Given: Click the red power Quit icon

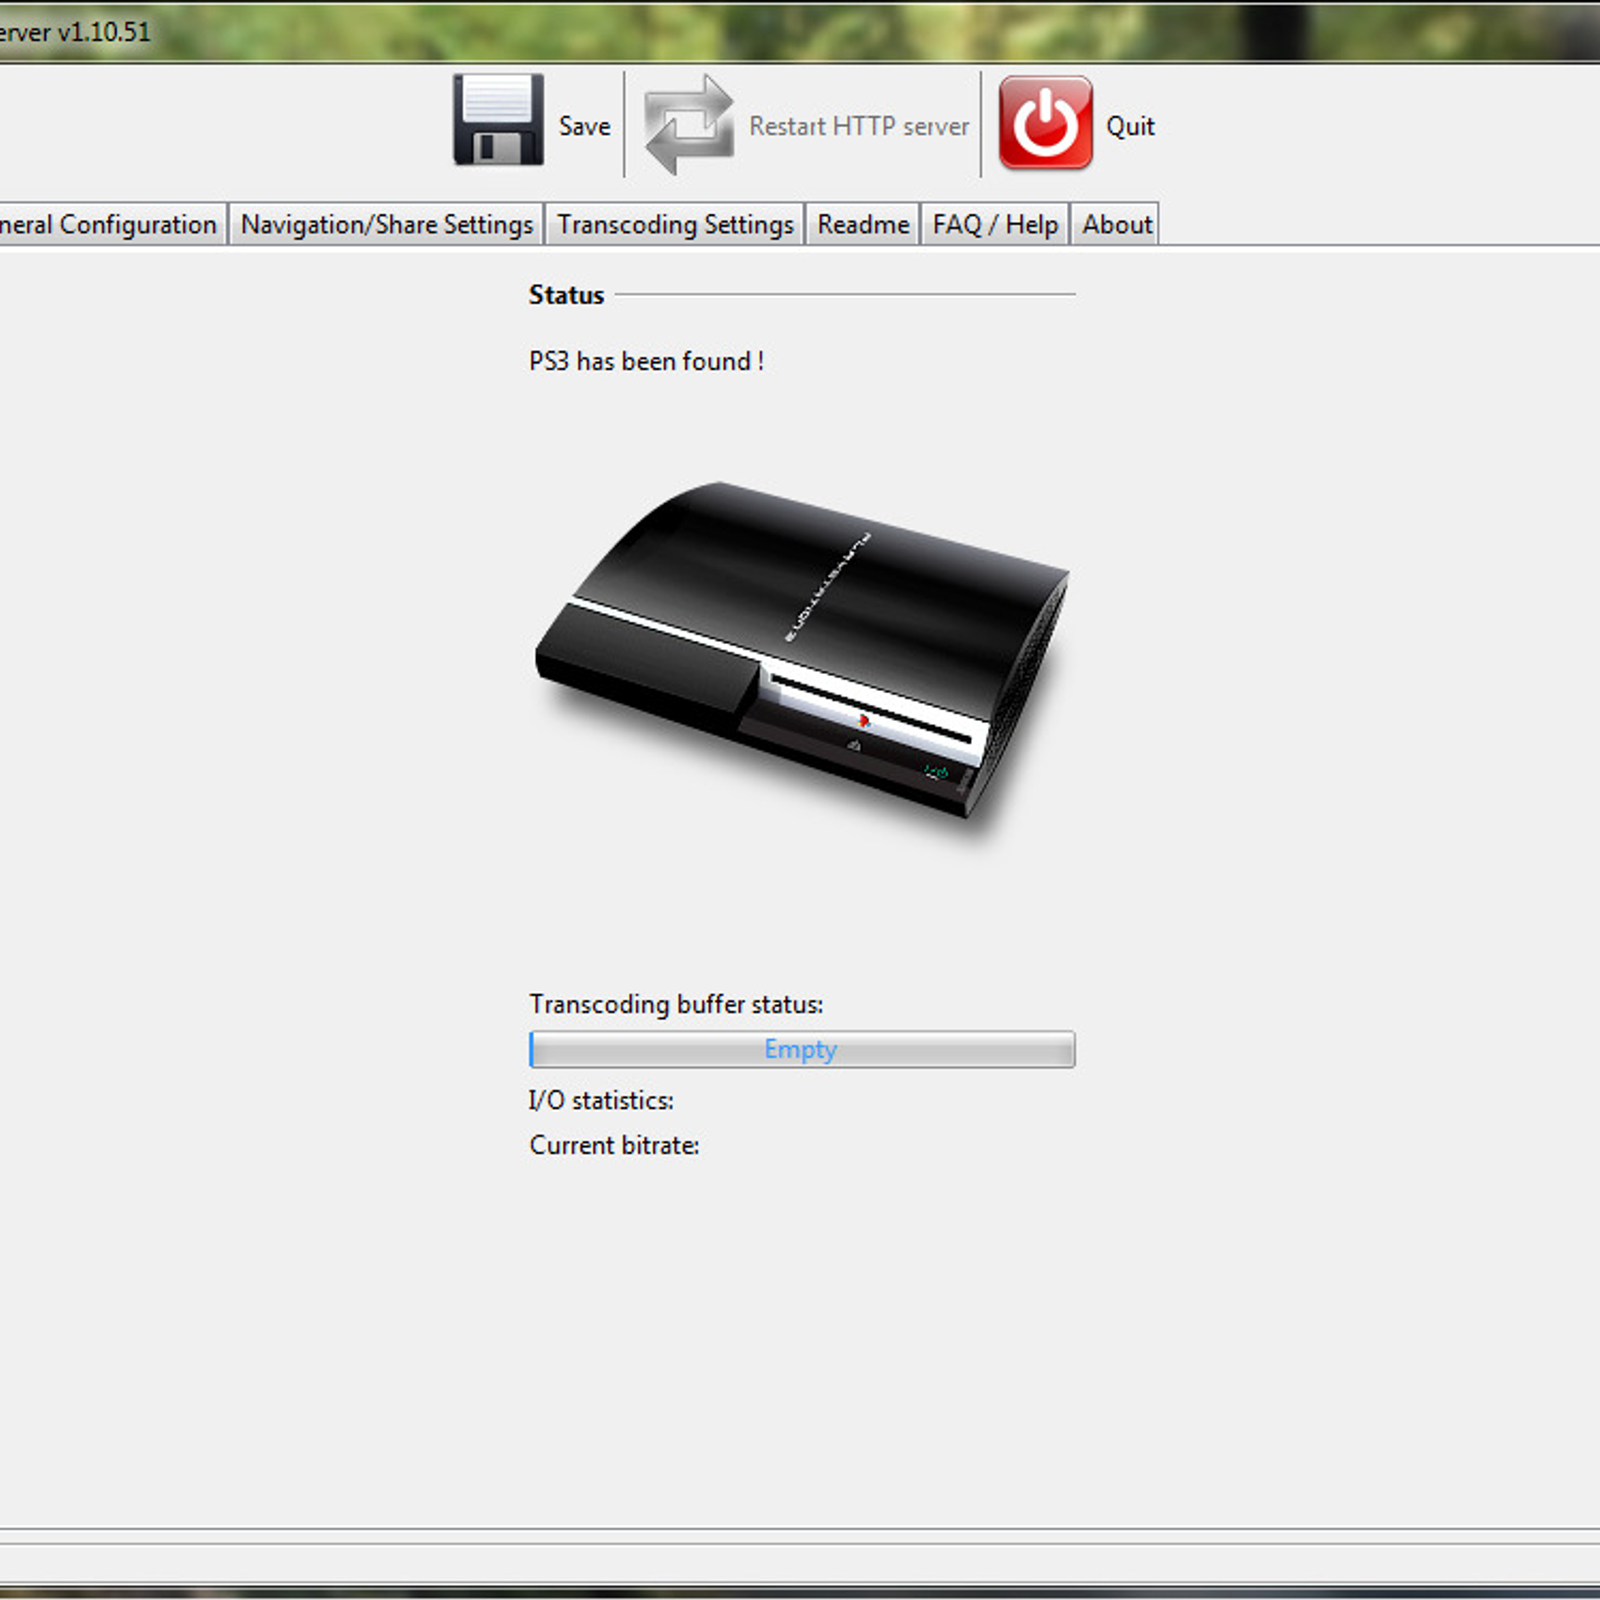Looking at the screenshot, I should point(1045,123).
